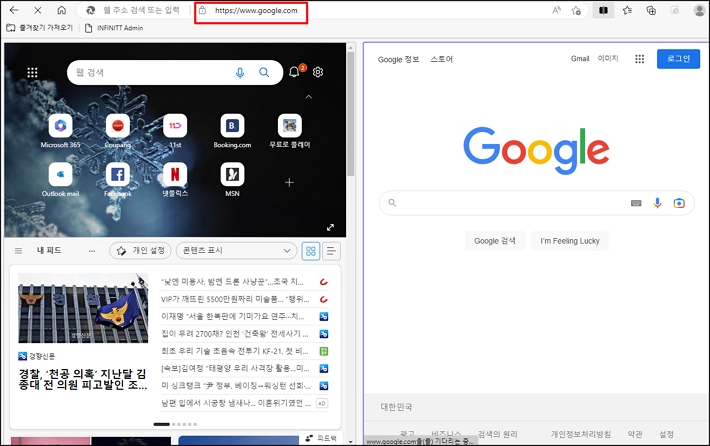This screenshot has height=446, width=710.
Task: Switch feed to grid view
Action: [x=311, y=251]
